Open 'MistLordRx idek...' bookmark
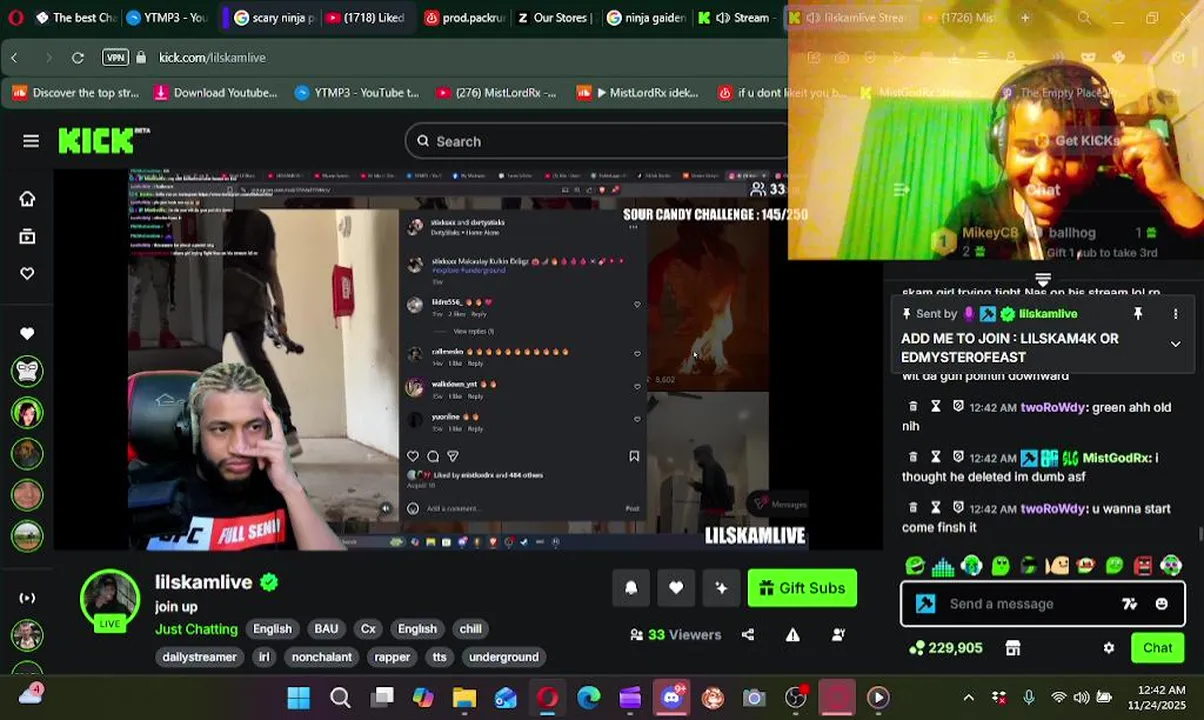This screenshot has height=720, width=1204. [638, 93]
